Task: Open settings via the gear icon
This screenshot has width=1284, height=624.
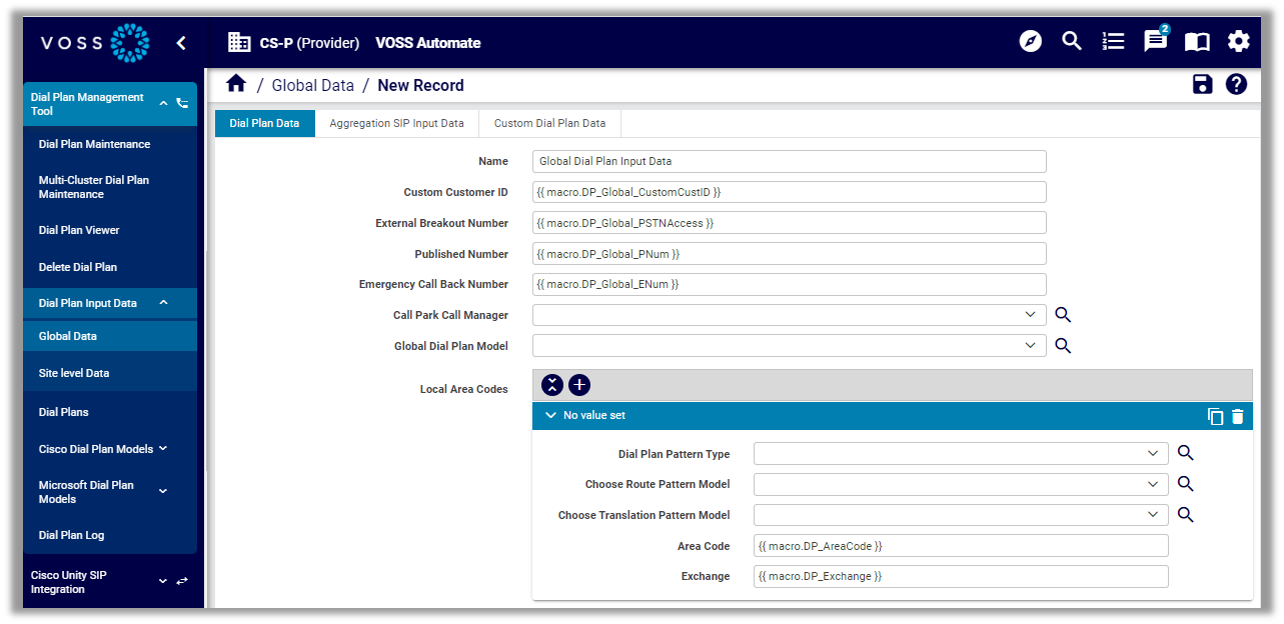Action: point(1238,42)
